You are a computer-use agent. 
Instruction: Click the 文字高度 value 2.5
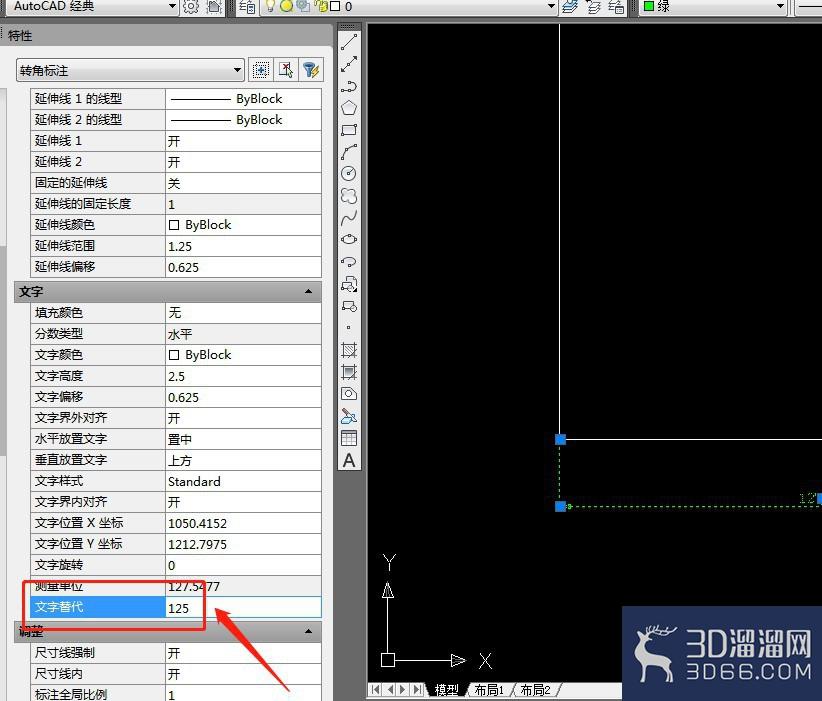tap(243, 376)
